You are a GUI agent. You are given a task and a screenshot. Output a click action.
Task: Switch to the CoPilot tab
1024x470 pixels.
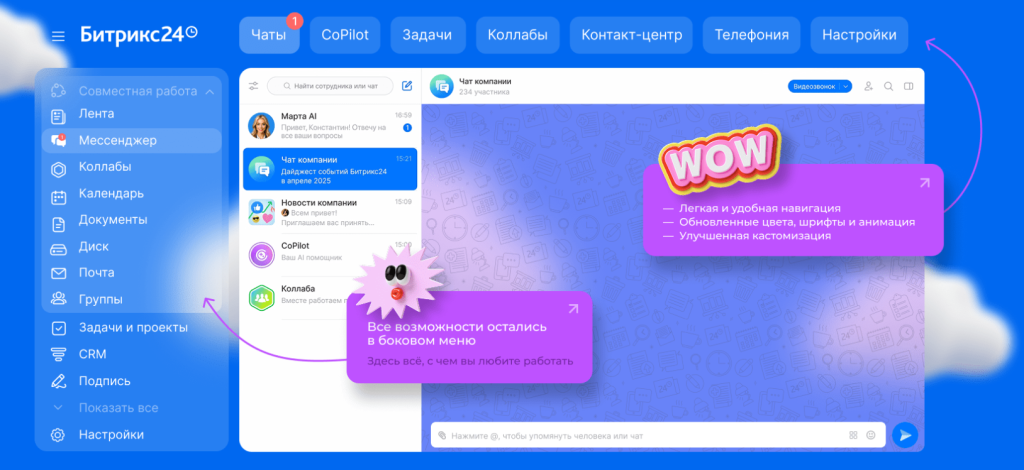coord(345,35)
